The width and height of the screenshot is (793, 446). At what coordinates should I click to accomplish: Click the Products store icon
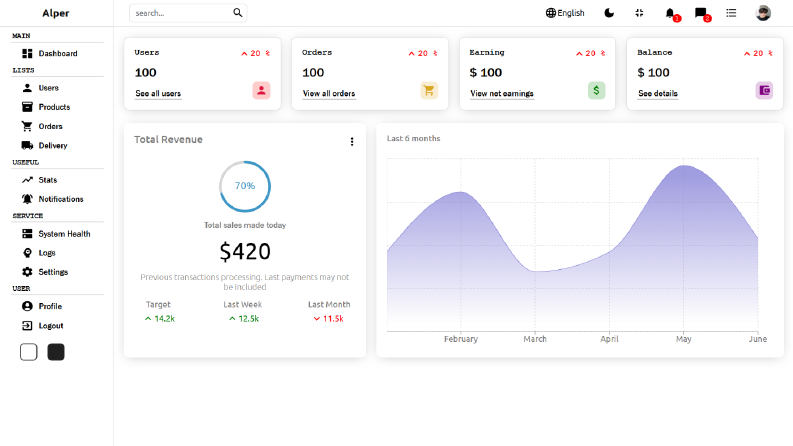[27, 107]
